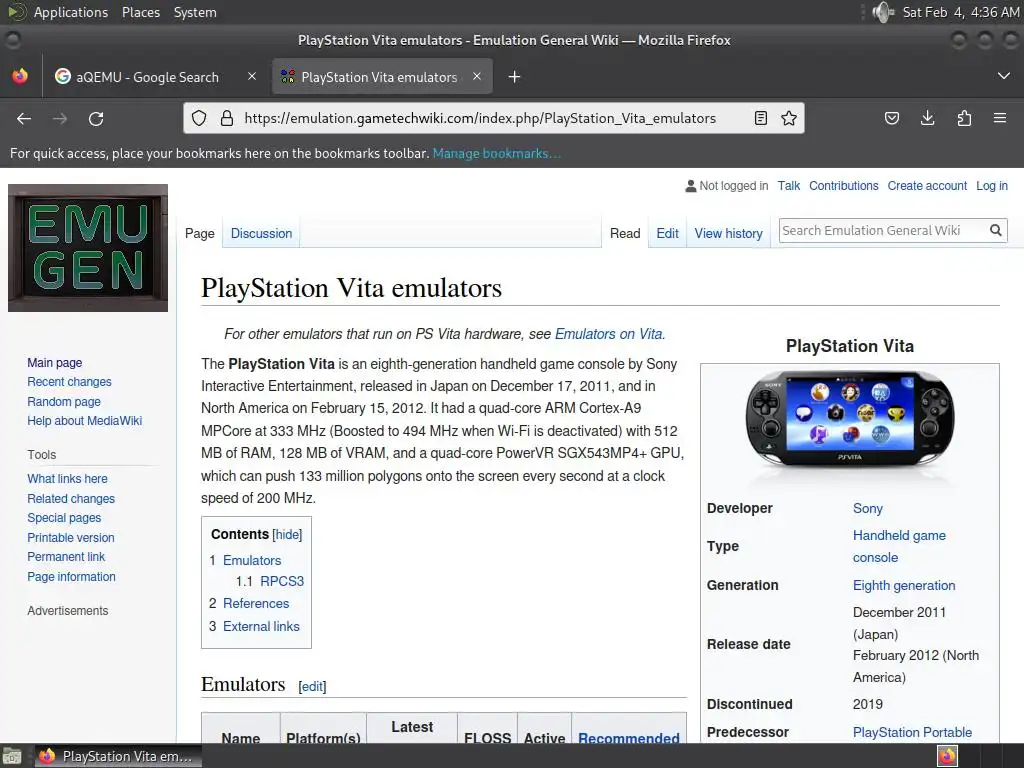This screenshot has width=1024, height=768.
Task: Open Recent changes in sidebar
Action: pyautogui.click(x=69, y=381)
